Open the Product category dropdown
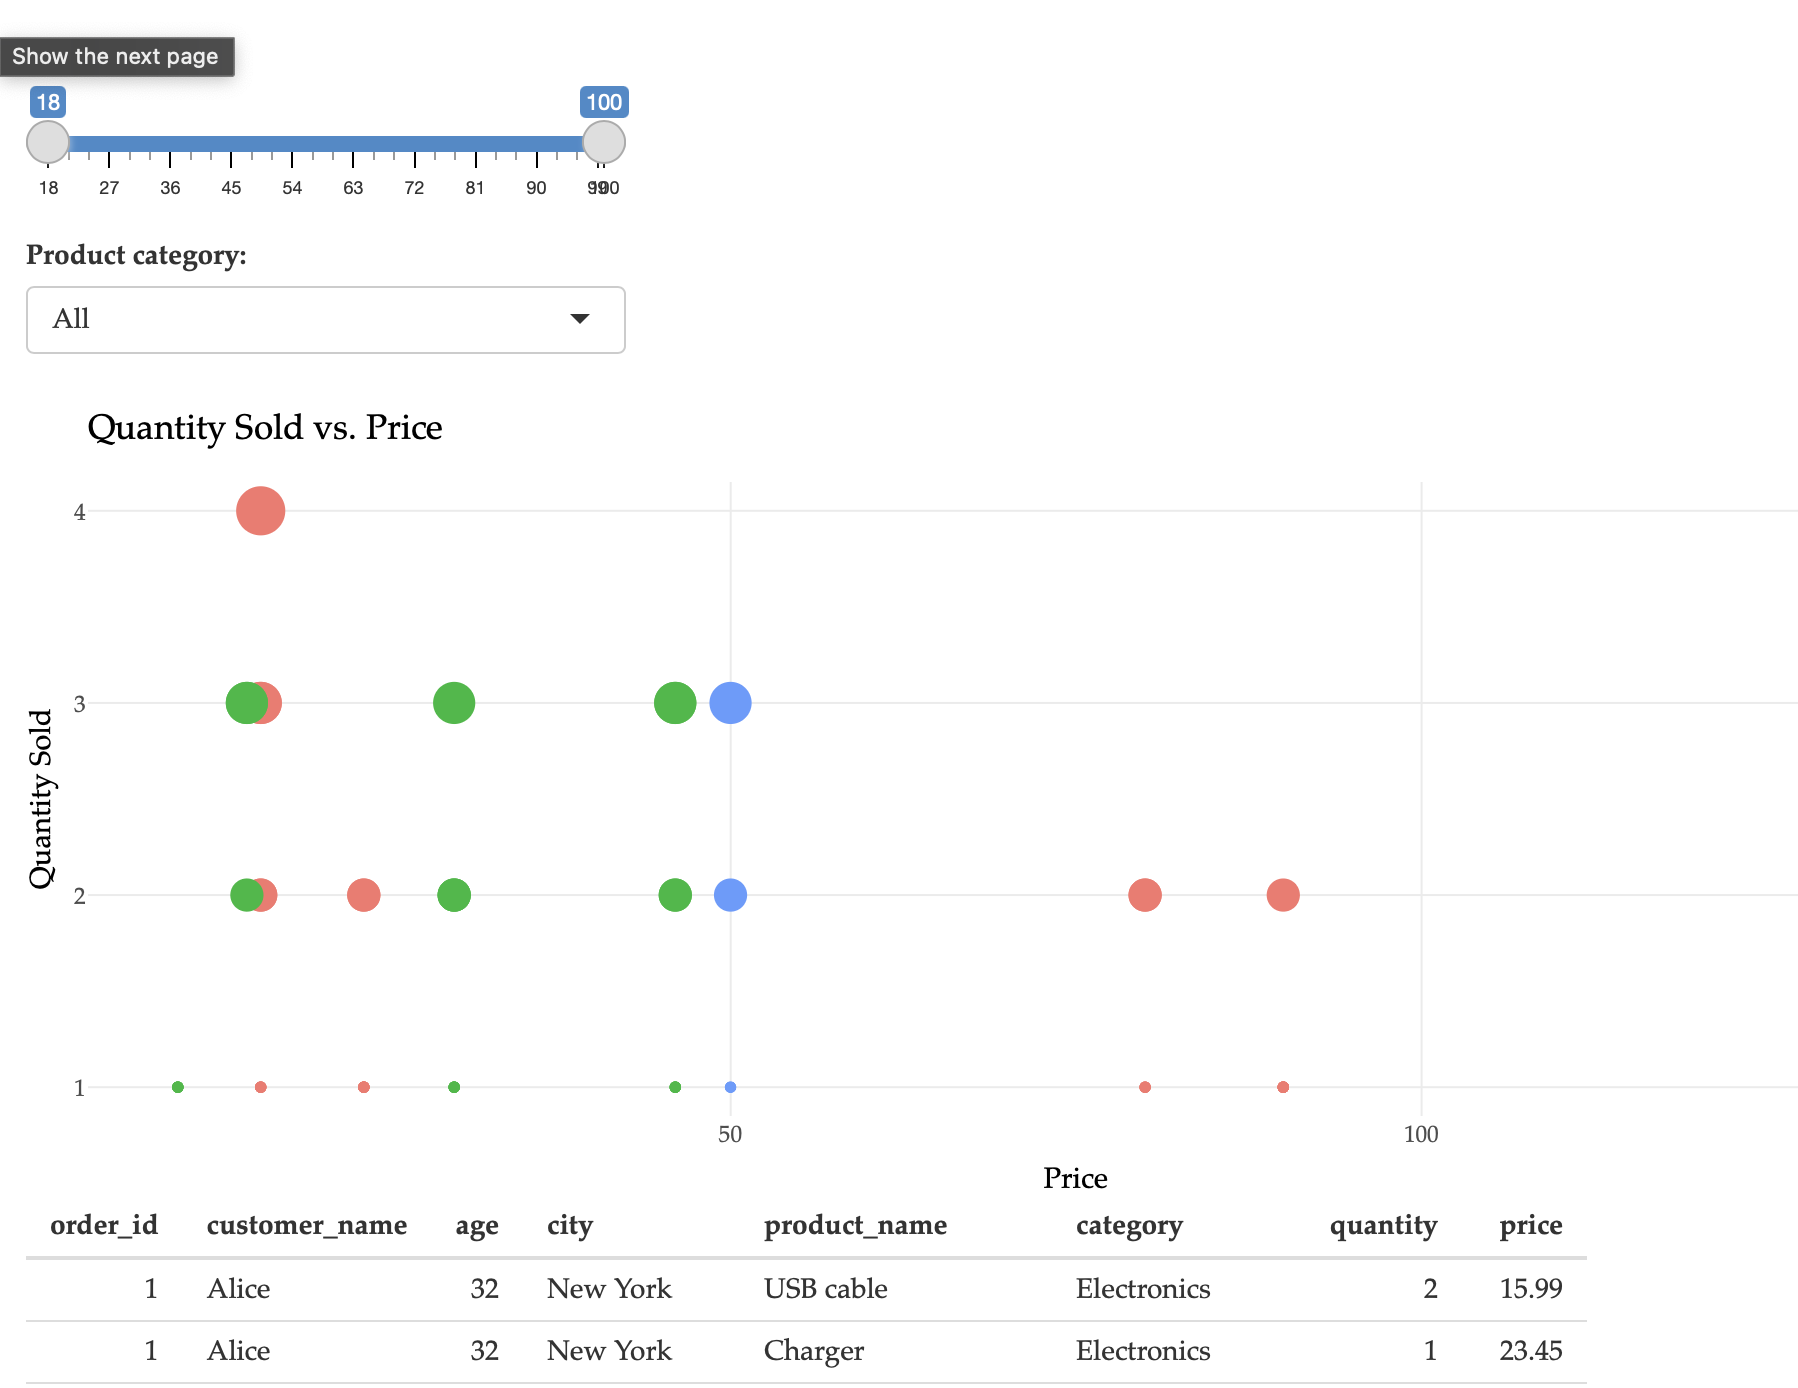Image resolution: width=1798 pixels, height=1388 pixels. point(325,320)
